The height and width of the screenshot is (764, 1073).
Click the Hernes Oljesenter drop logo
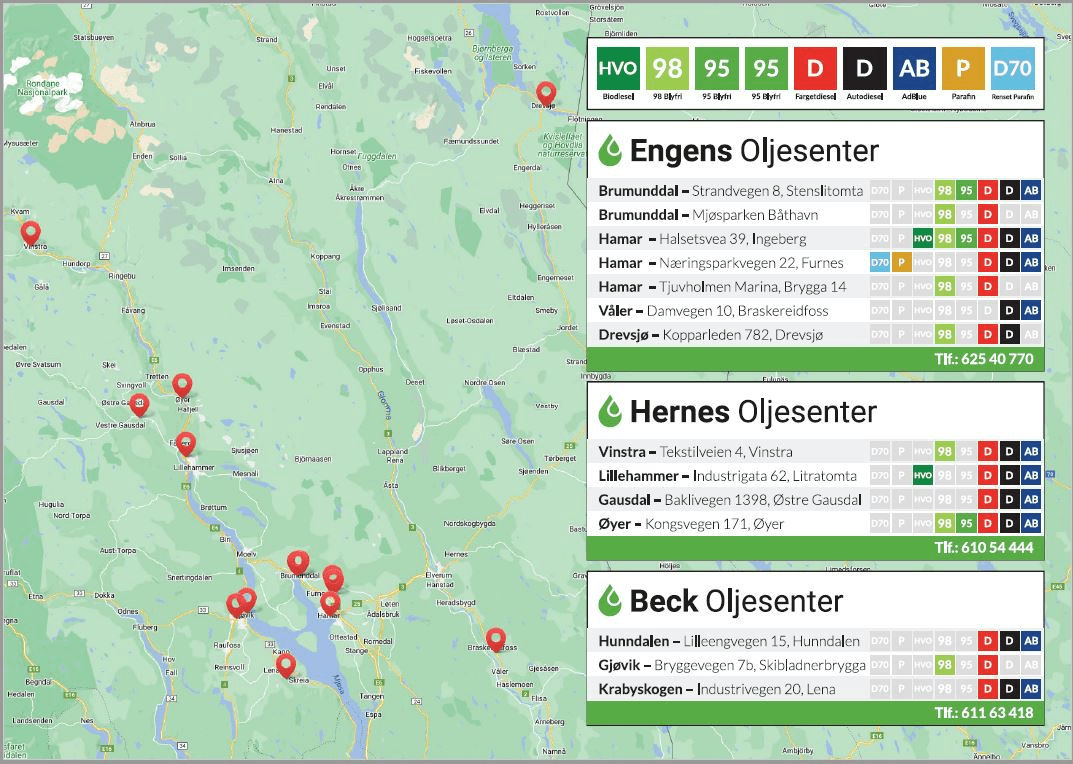610,411
